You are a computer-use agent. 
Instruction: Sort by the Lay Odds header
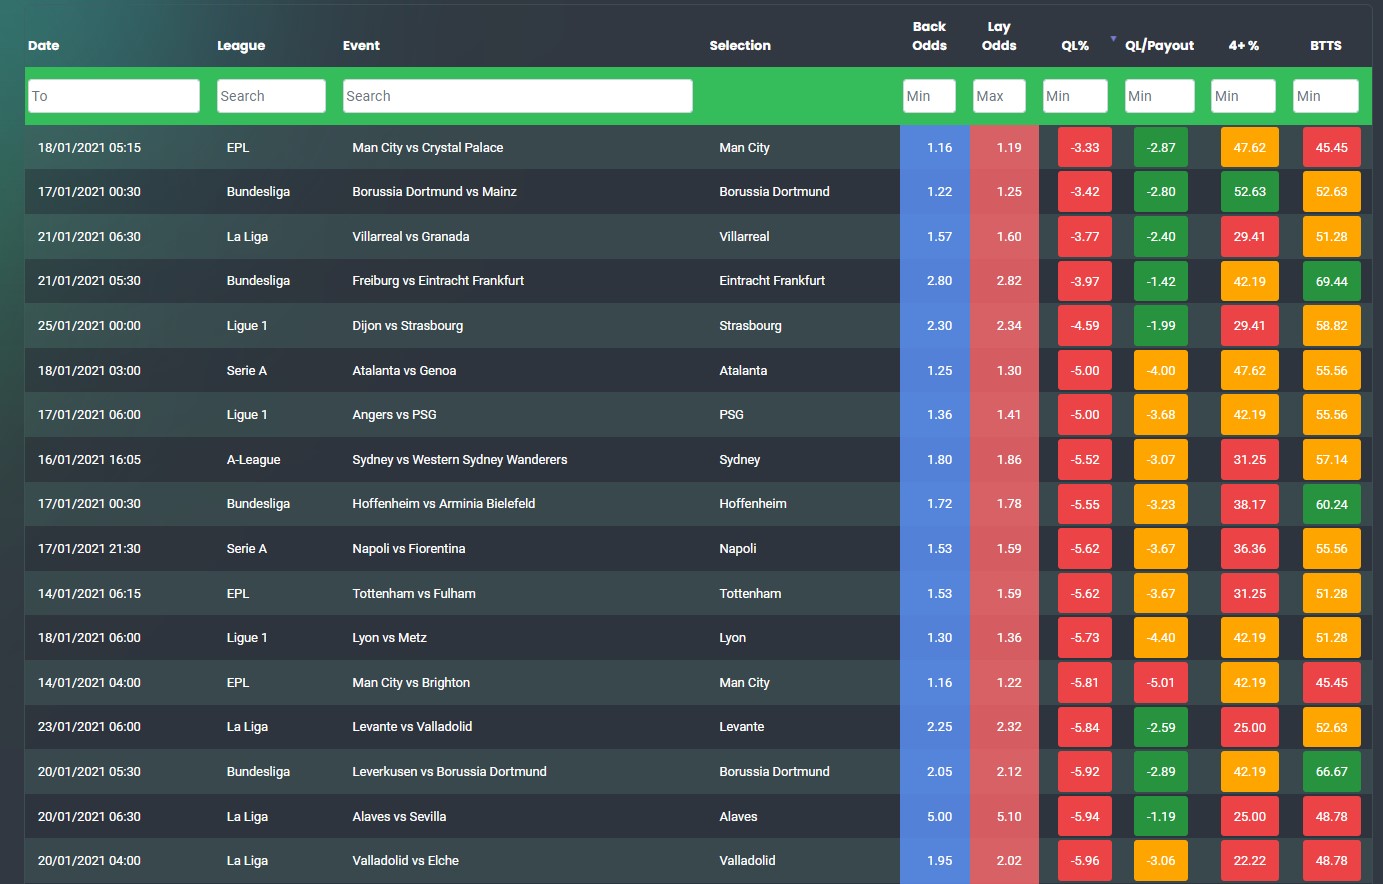[999, 36]
